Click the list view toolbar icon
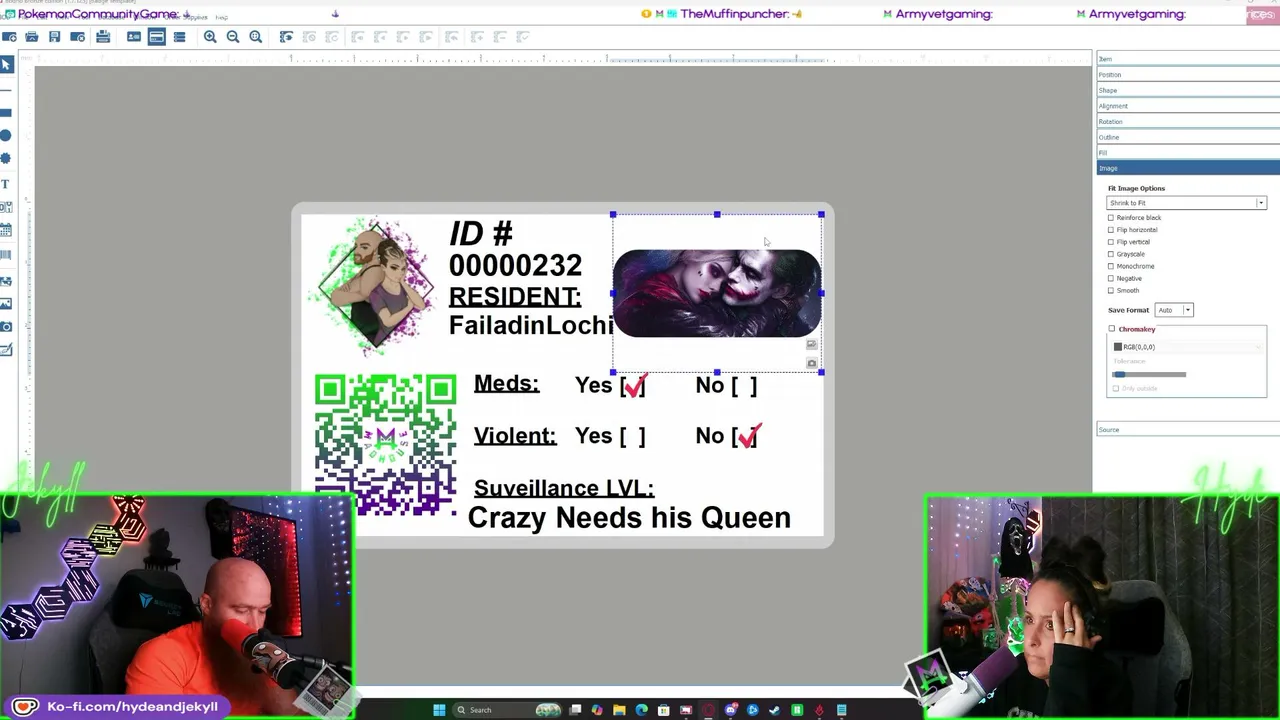 [x=180, y=37]
